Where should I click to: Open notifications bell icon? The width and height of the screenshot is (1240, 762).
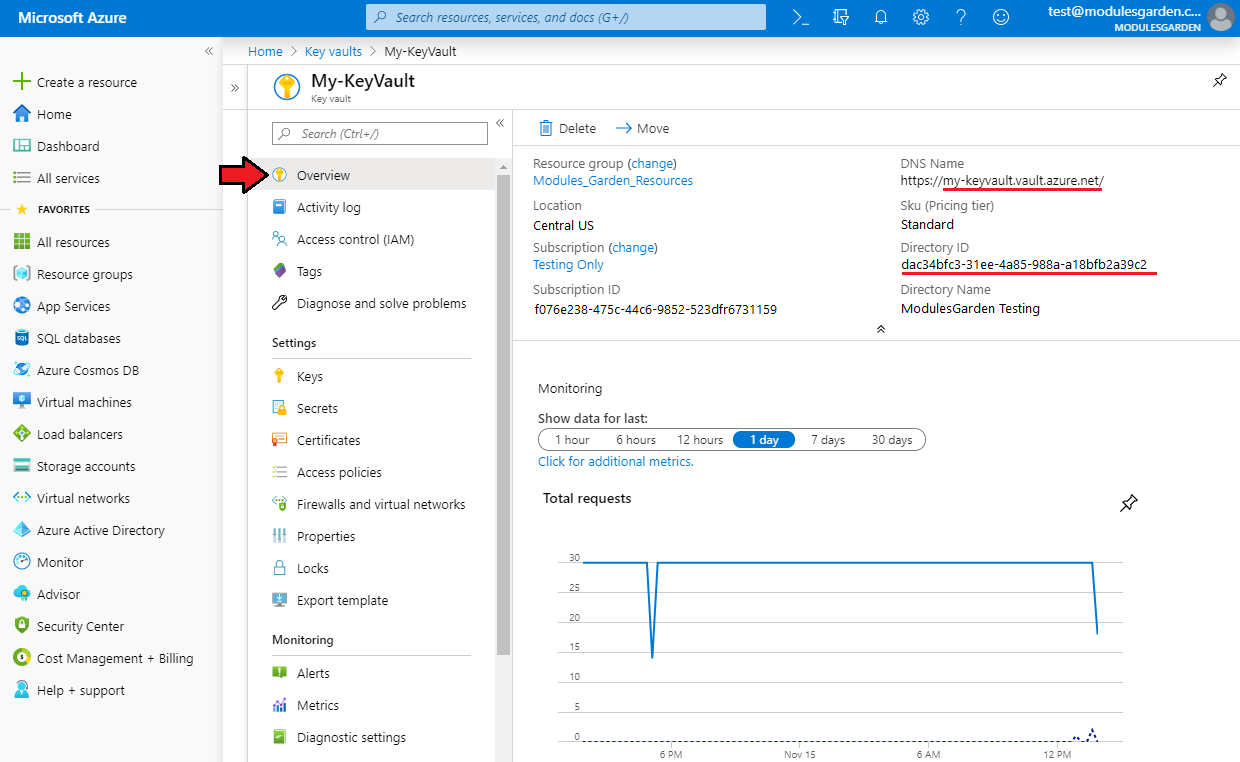coord(881,17)
